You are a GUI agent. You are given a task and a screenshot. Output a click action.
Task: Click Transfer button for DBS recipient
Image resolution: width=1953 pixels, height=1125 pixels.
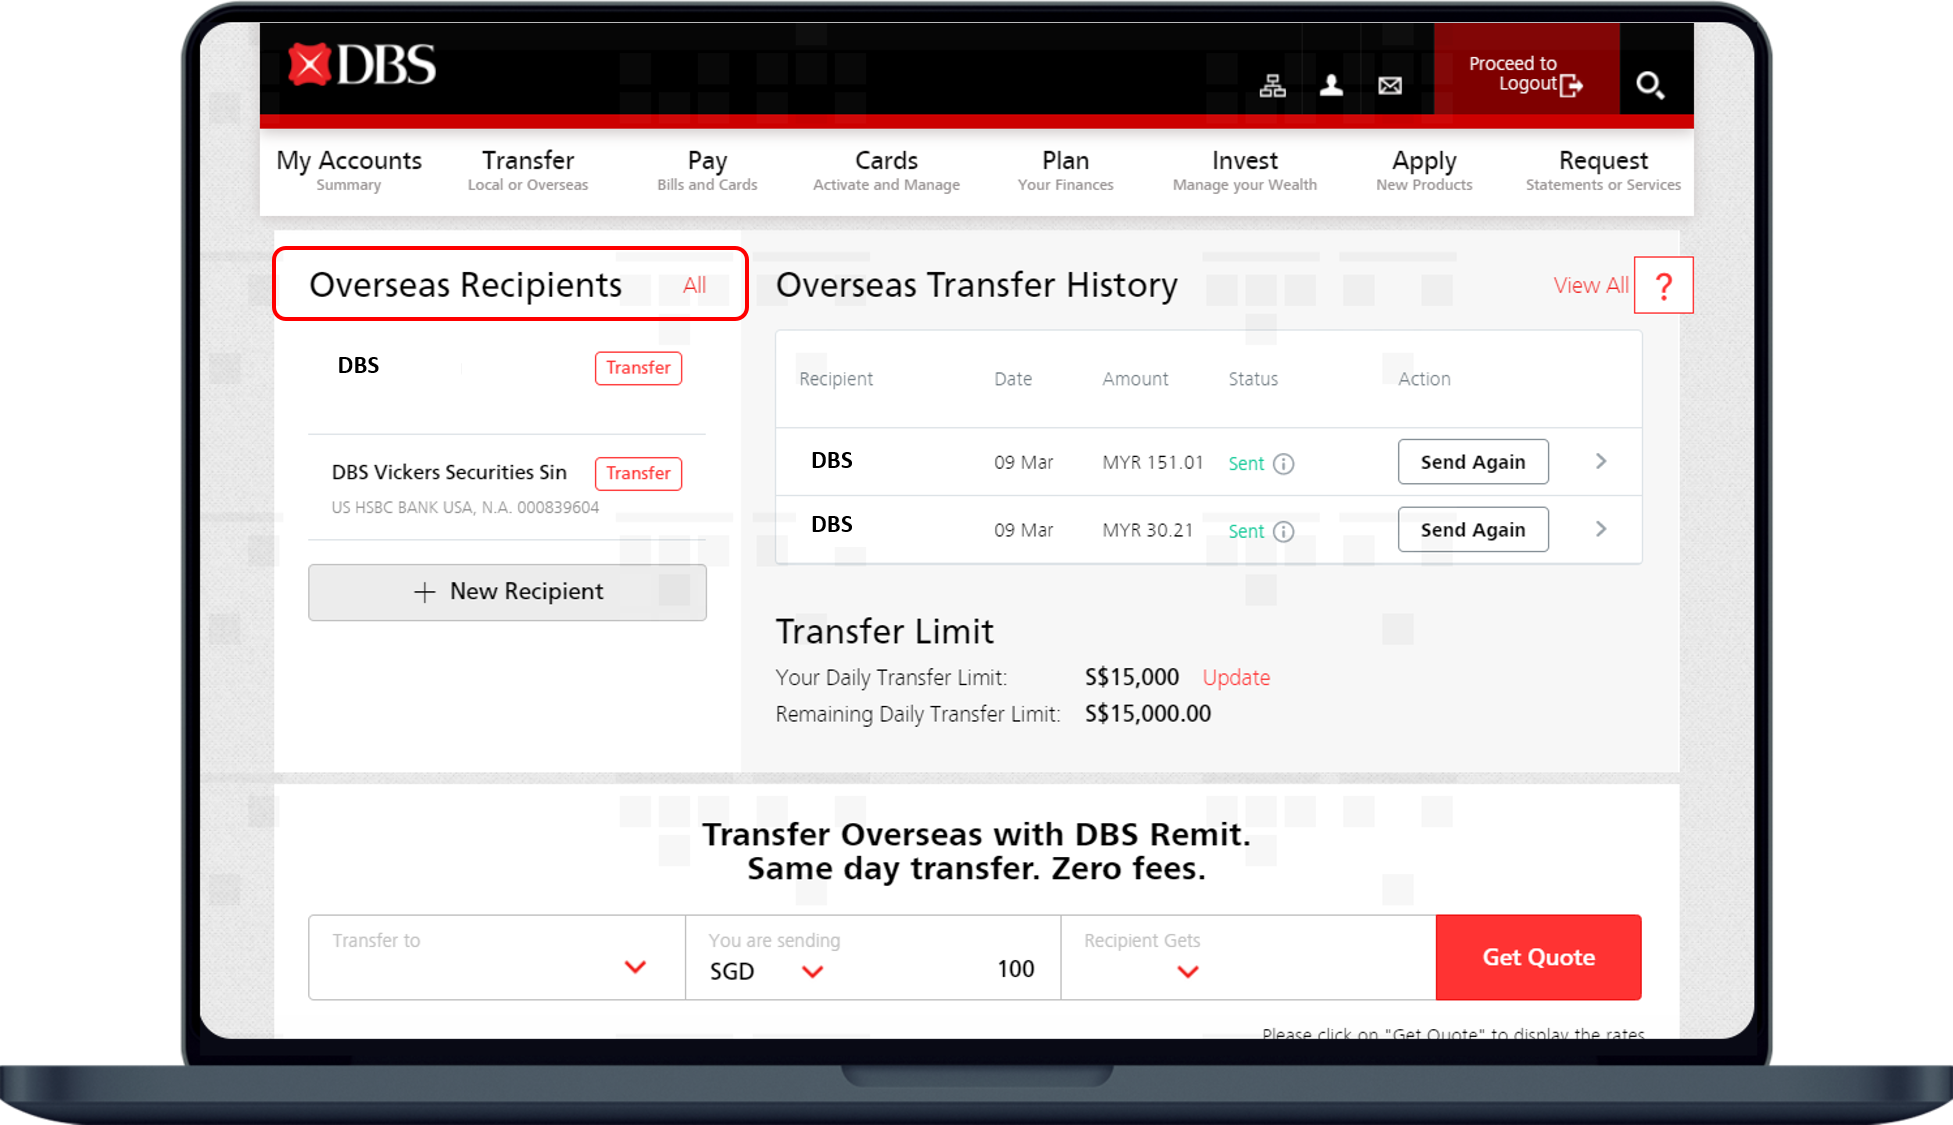[x=638, y=368]
